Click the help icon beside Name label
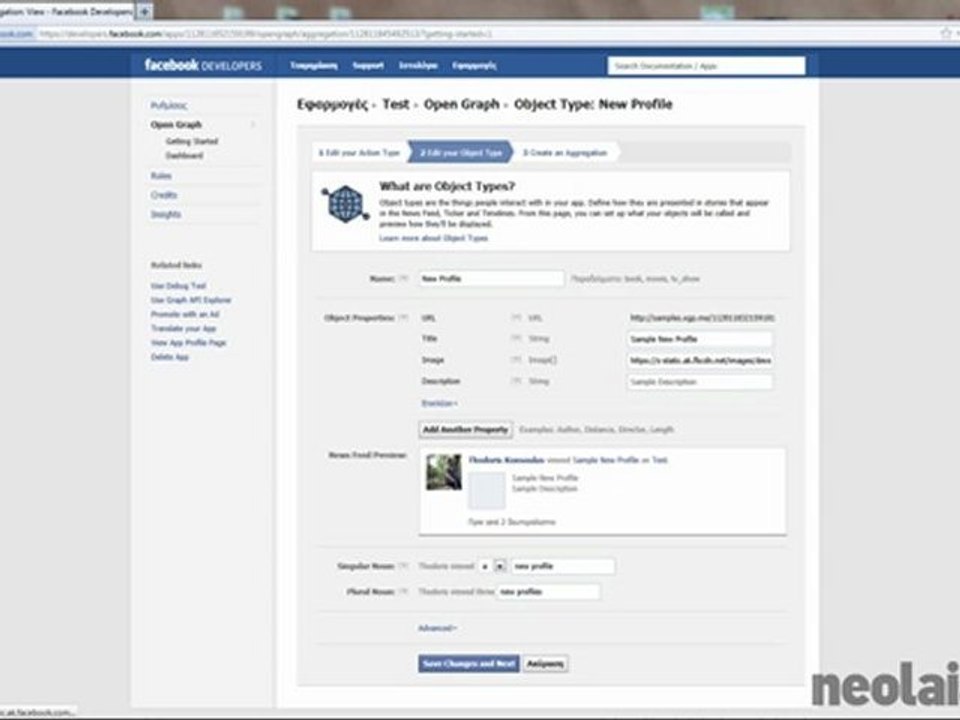The height and width of the screenshot is (720, 960). [x=403, y=279]
